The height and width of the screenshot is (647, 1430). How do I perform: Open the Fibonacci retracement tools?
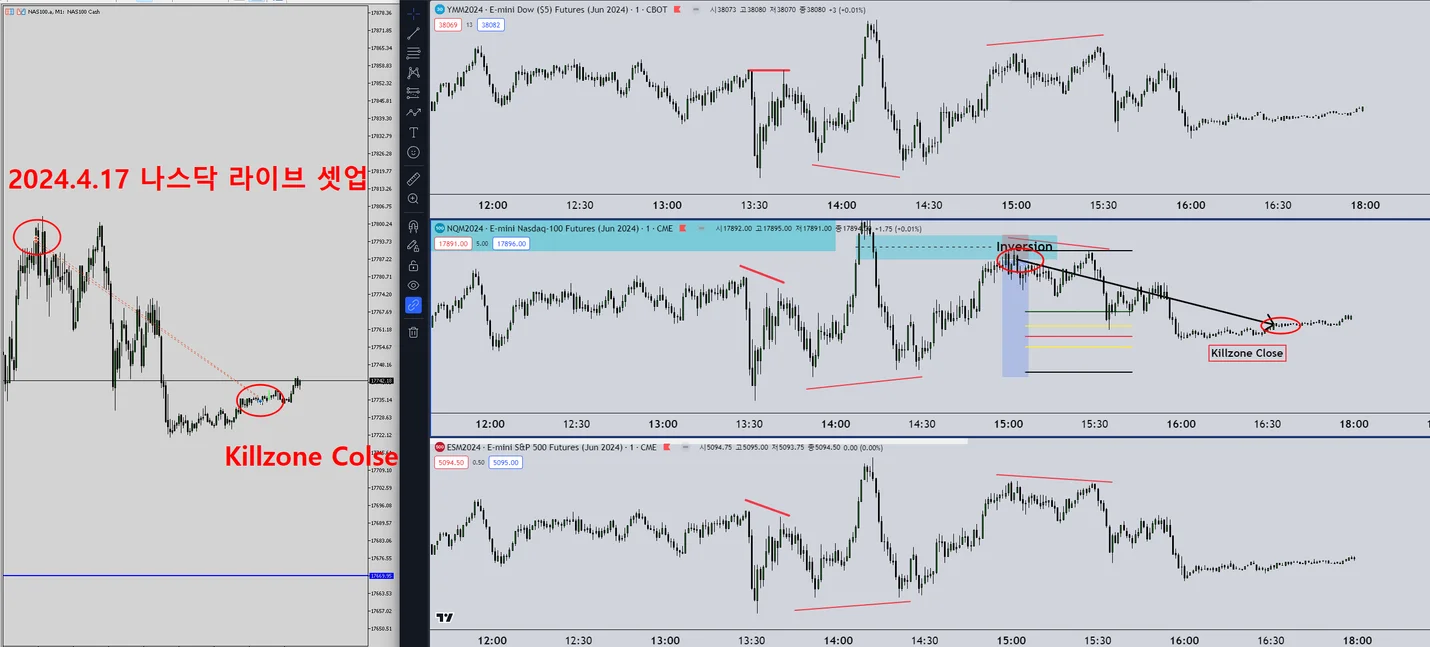[414, 53]
